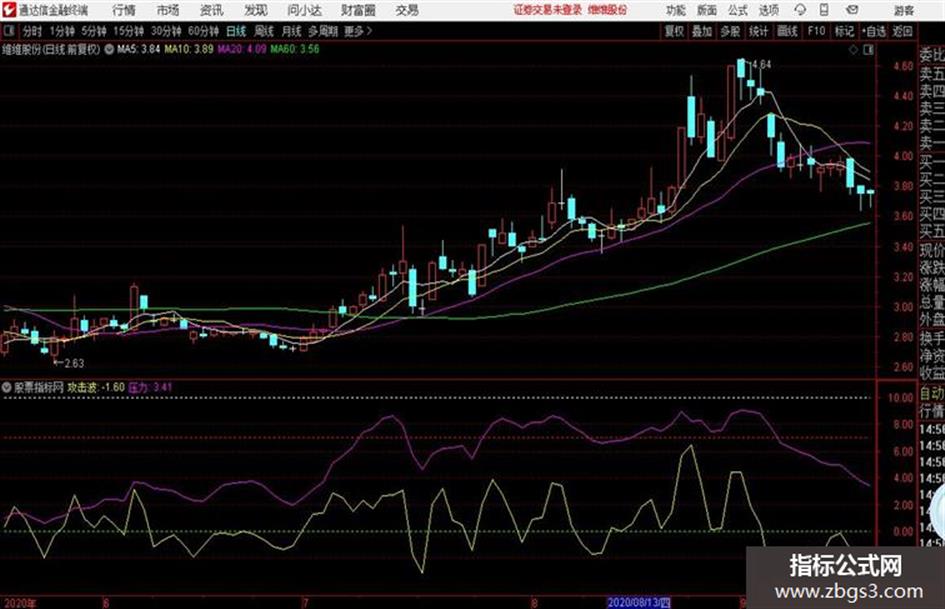The width and height of the screenshot is (945, 609).
Task: Click the 4.64 high price label
Action: point(761,64)
